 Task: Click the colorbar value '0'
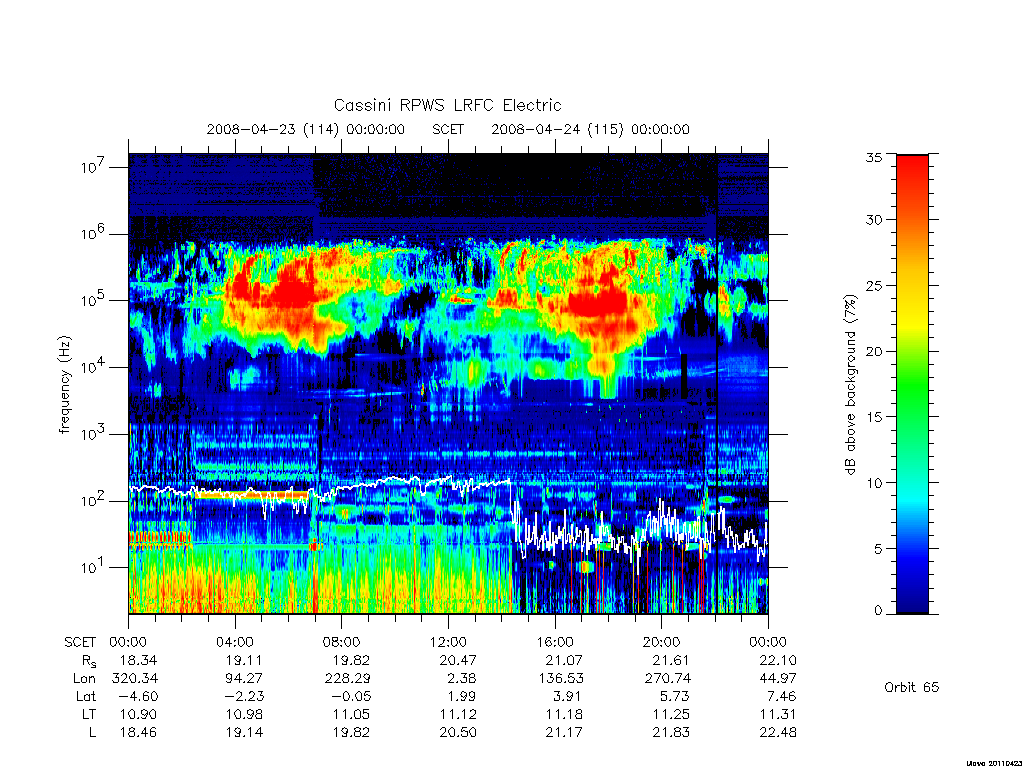pos(878,611)
